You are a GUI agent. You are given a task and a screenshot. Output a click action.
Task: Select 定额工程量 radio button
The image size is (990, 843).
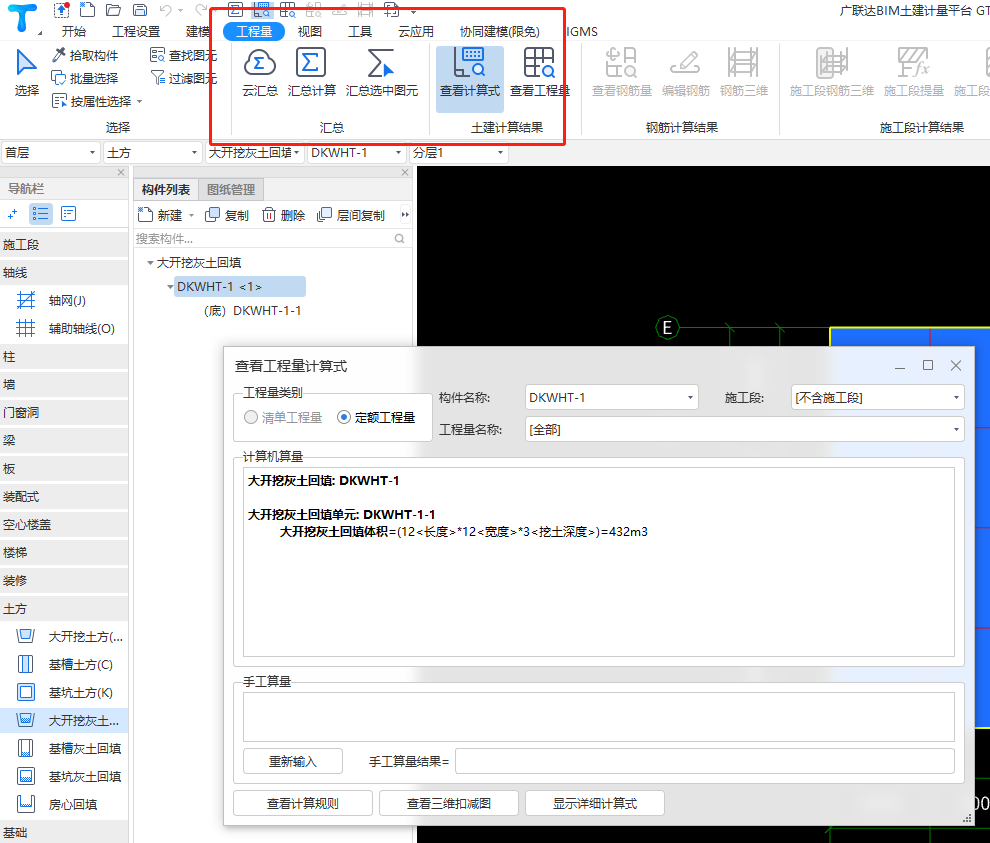(x=344, y=417)
